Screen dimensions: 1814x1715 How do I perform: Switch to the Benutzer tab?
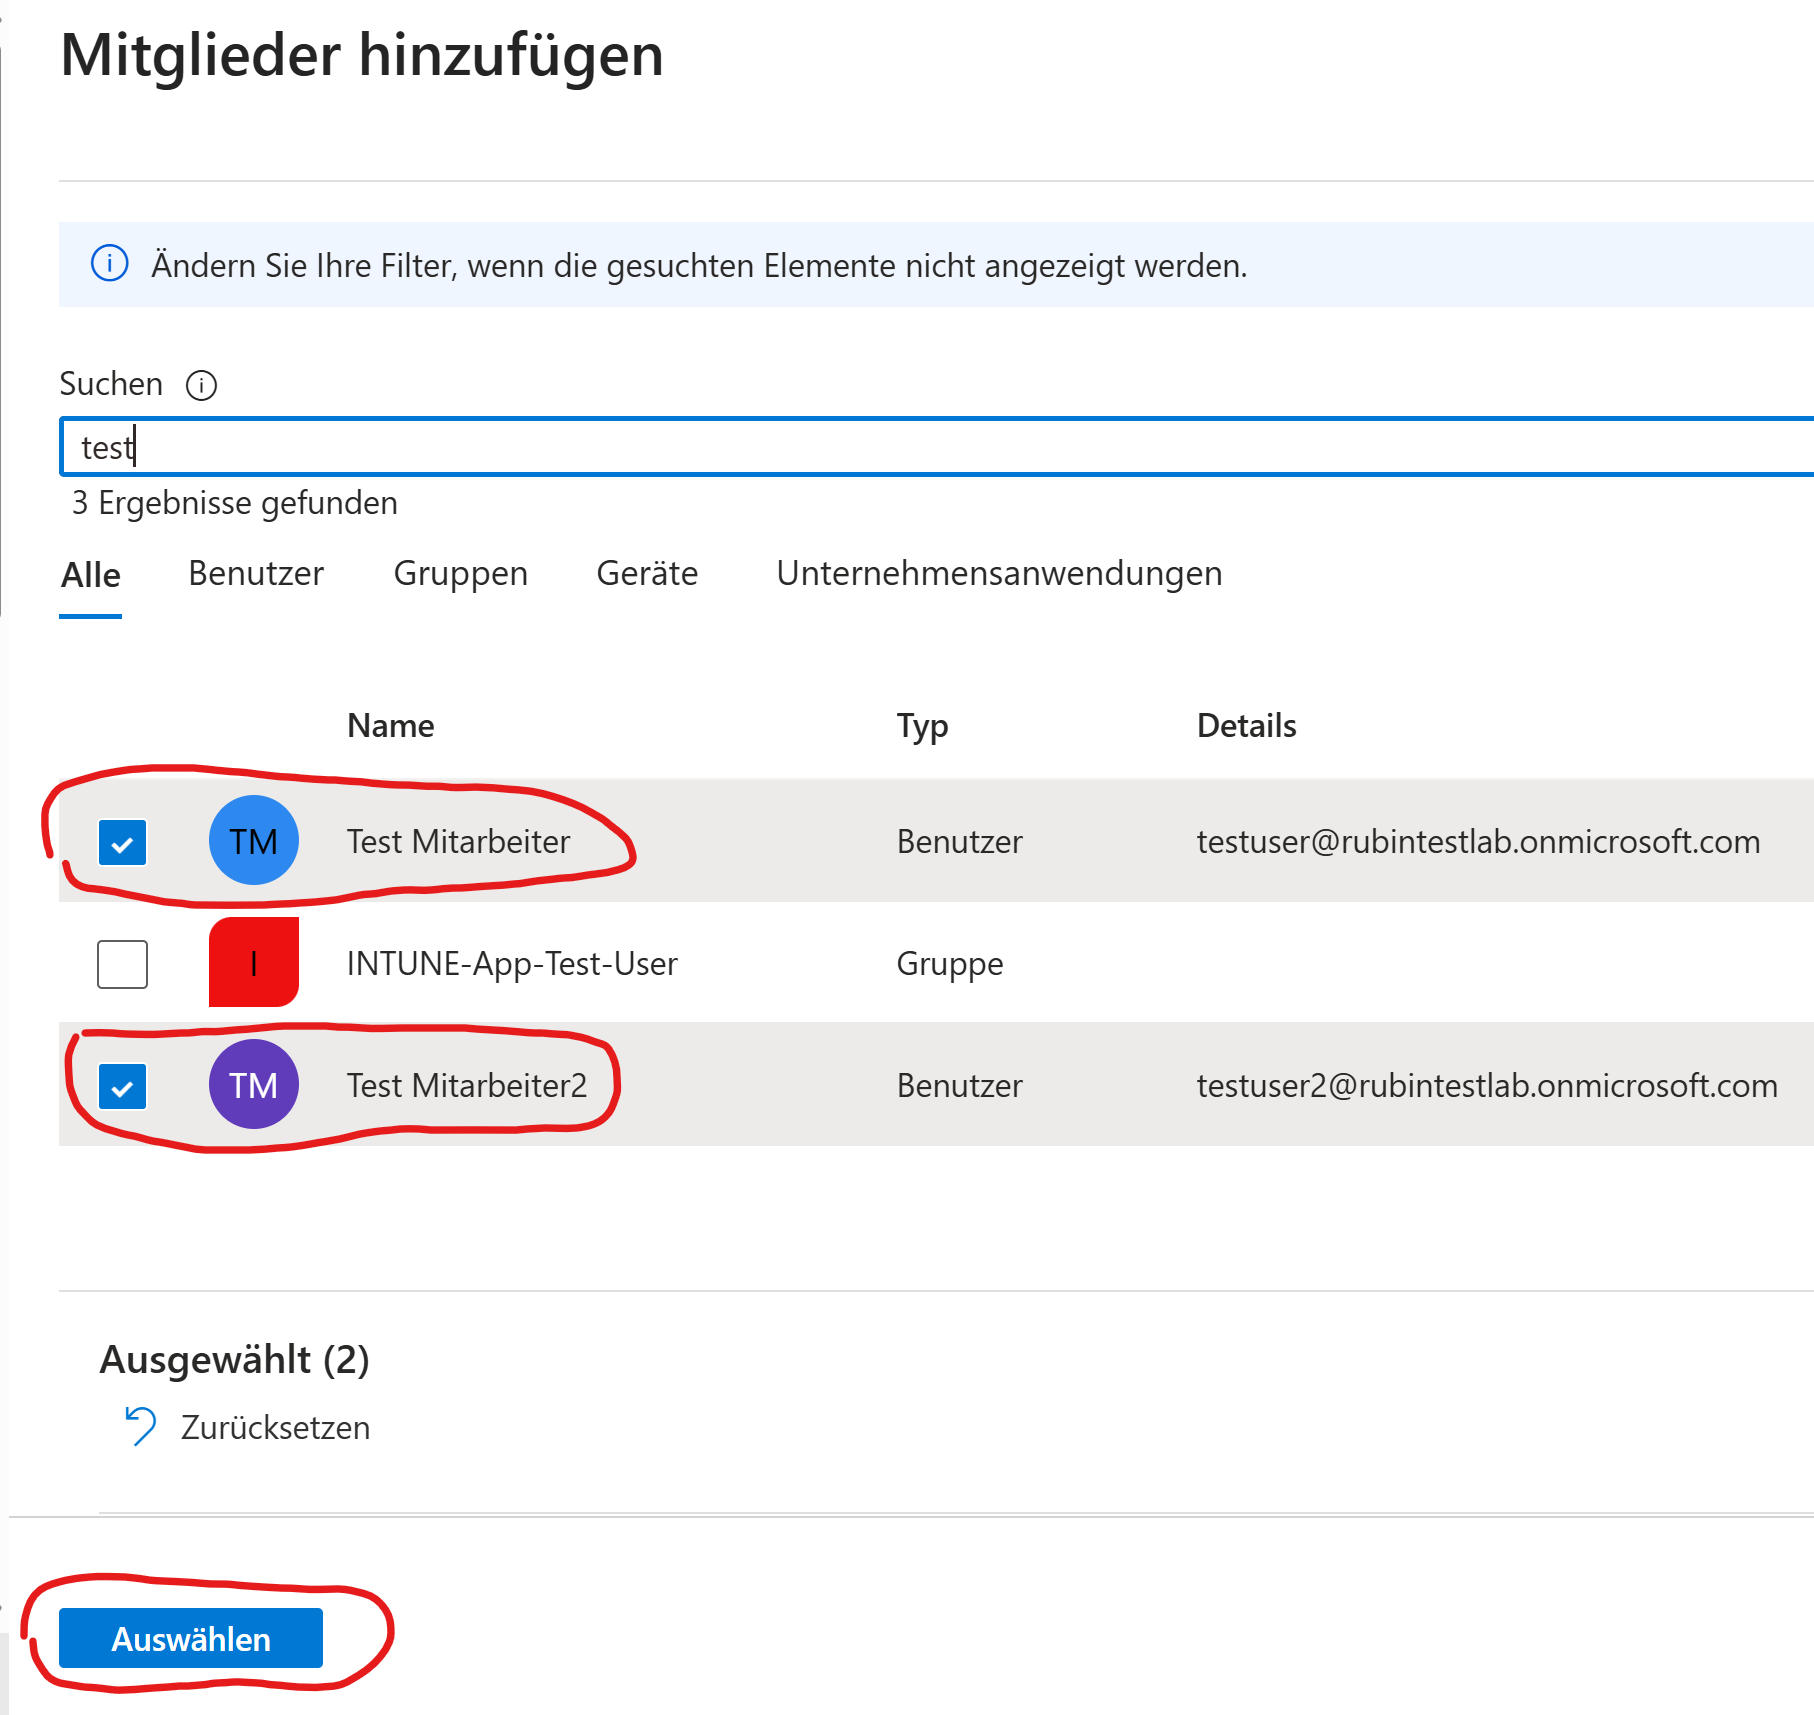[256, 573]
